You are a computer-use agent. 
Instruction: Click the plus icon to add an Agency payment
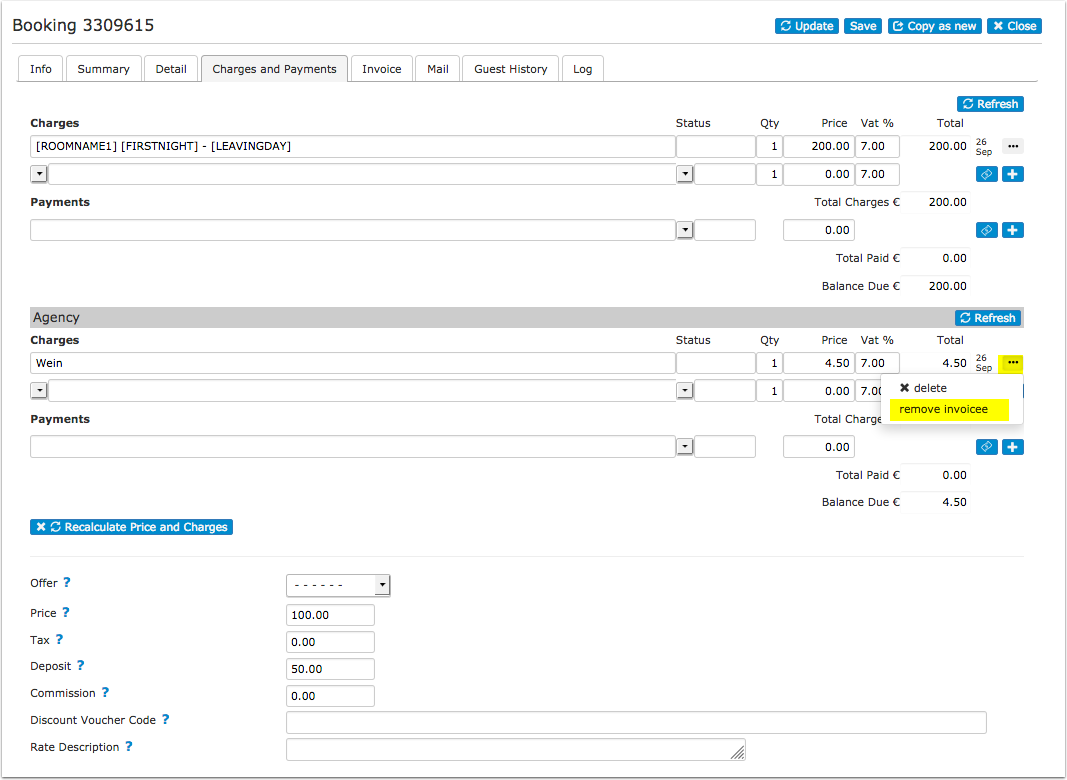coord(1013,447)
